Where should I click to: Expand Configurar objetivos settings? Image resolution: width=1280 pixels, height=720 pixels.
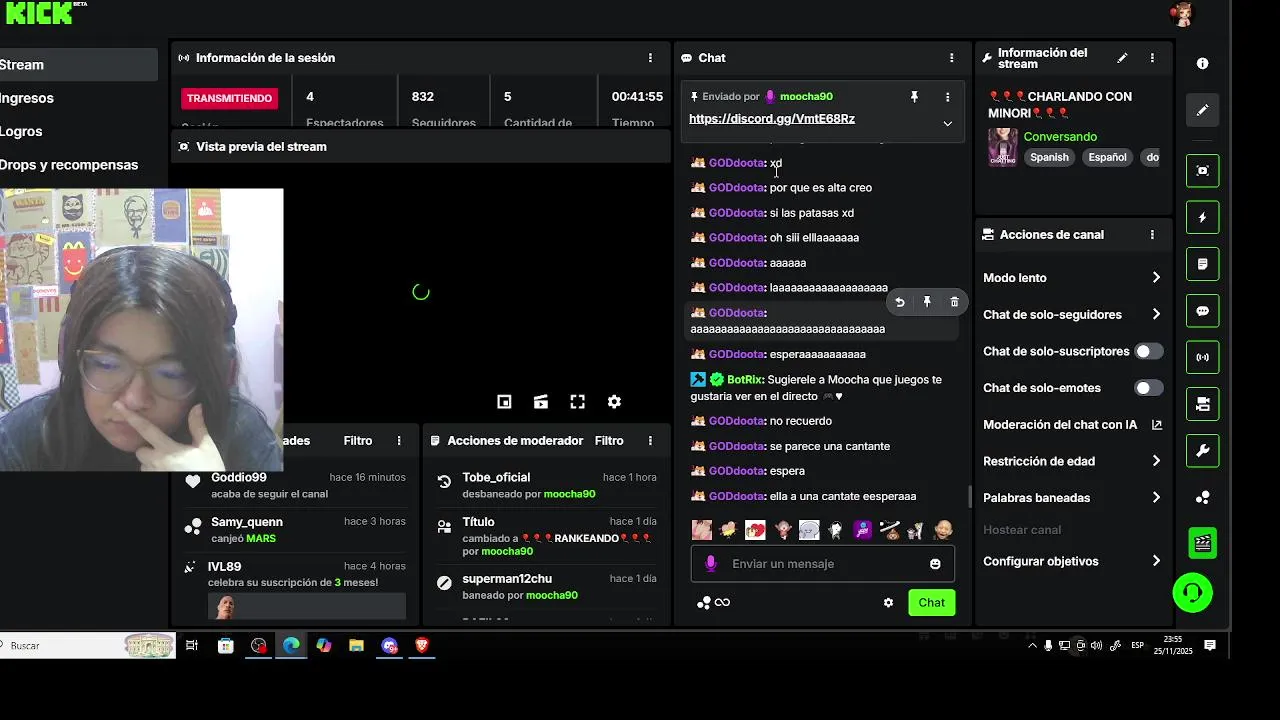coord(1156,561)
